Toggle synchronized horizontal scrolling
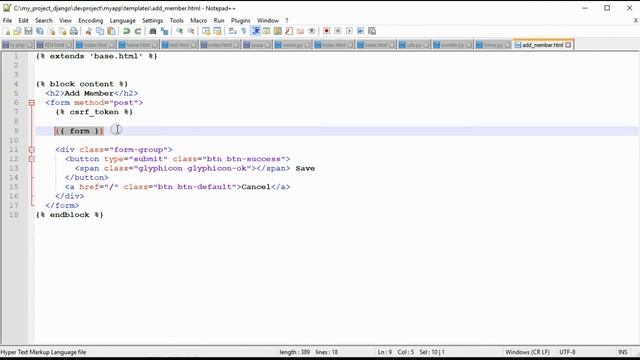The image size is (640, 360). (x=218, y=31)
